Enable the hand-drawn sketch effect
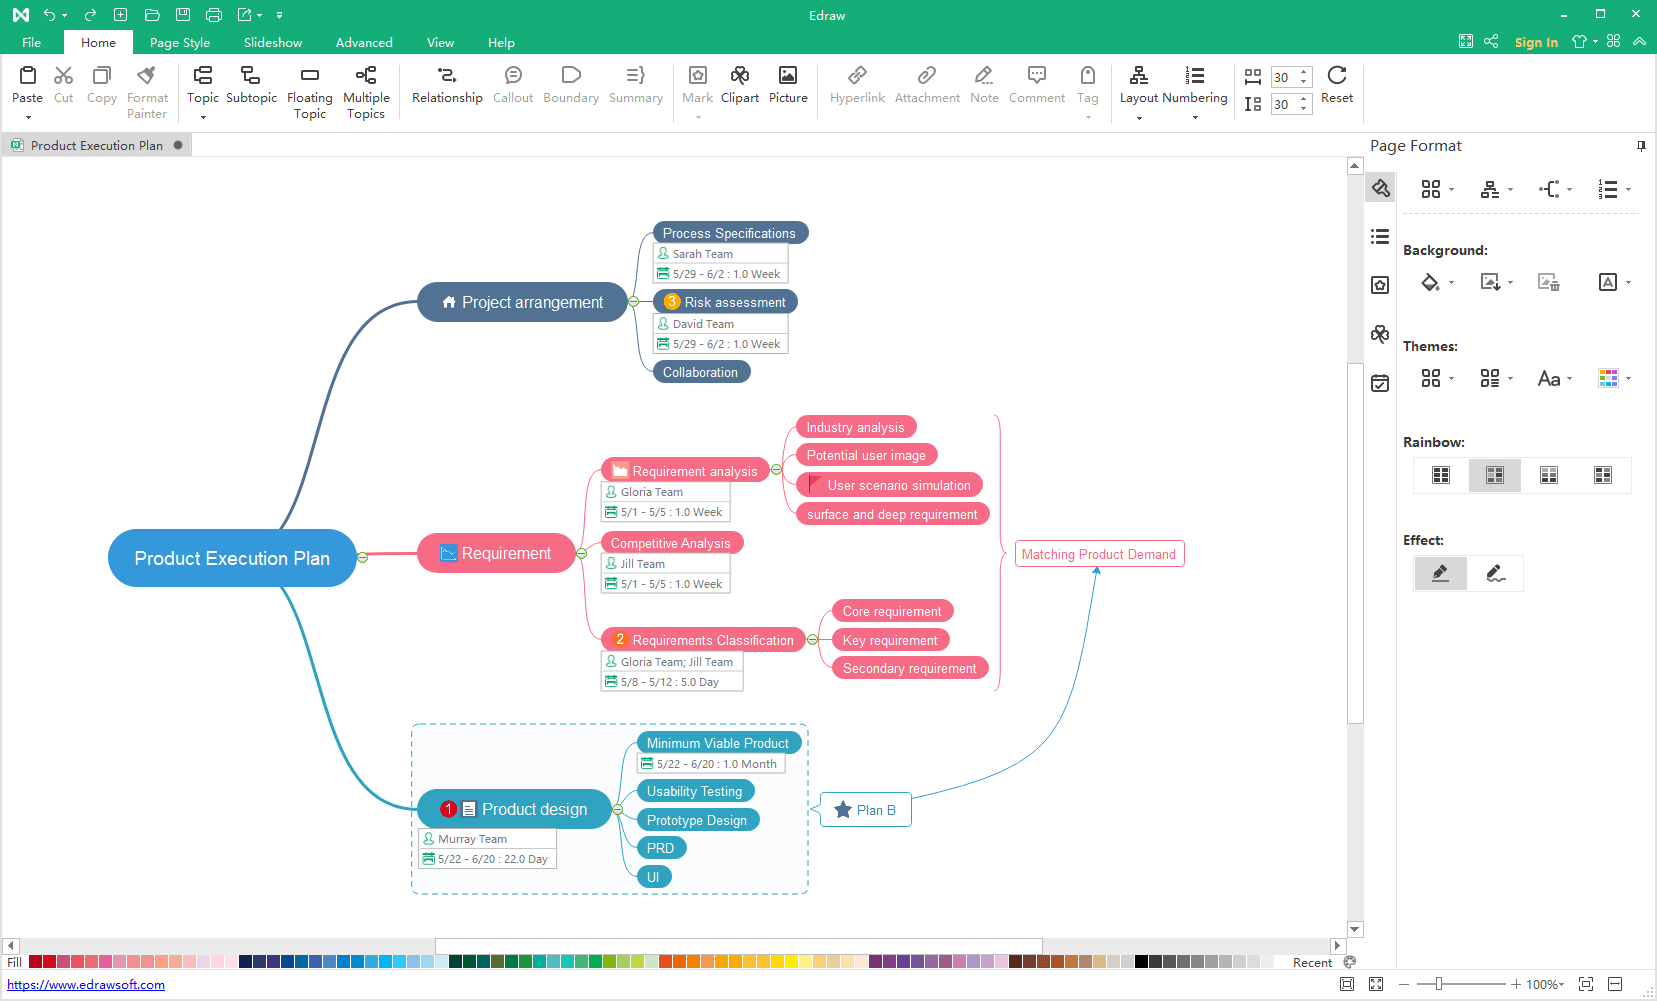 click(1495, 573)
